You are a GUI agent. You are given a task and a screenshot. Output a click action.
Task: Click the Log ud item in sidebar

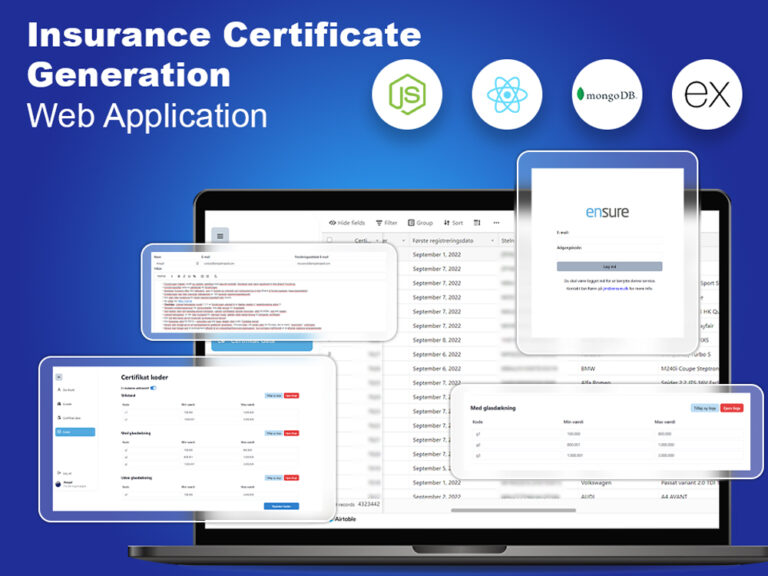pos(65,473)
